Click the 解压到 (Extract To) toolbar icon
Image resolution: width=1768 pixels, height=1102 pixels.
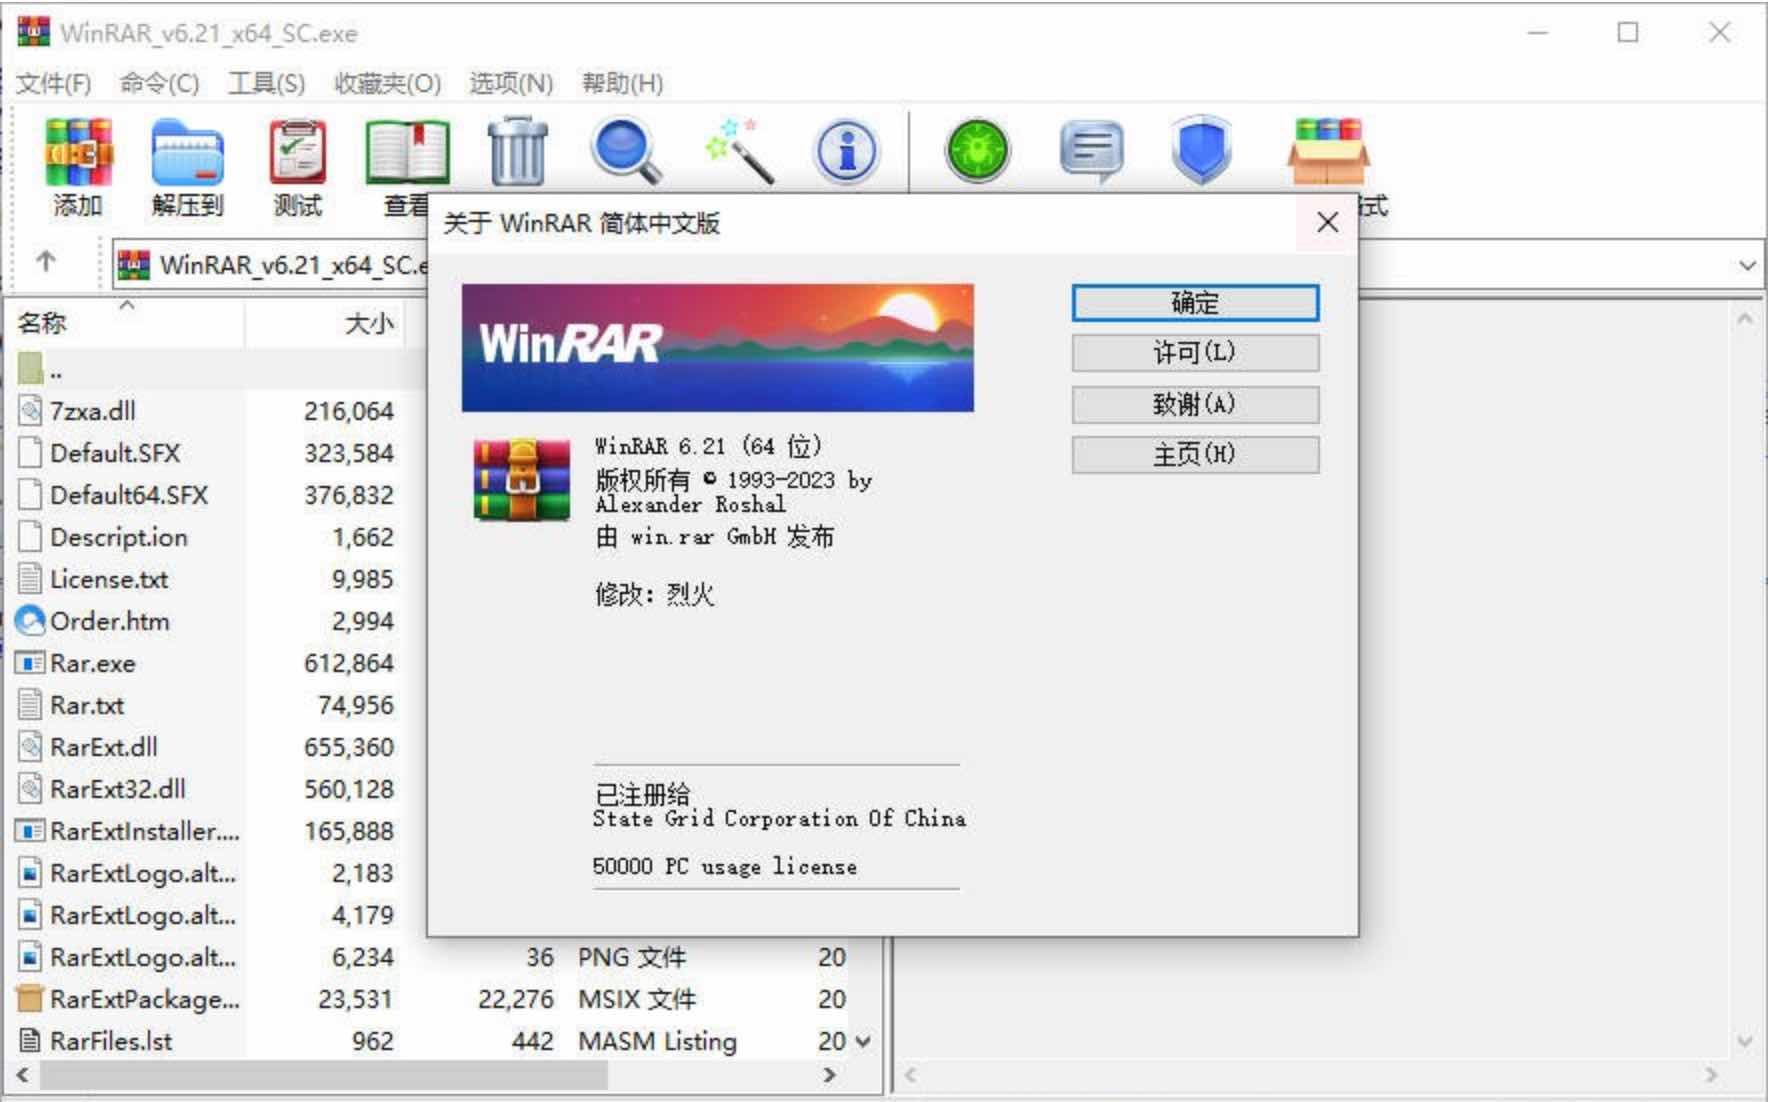pyautogui.click(x=187, y=152)
